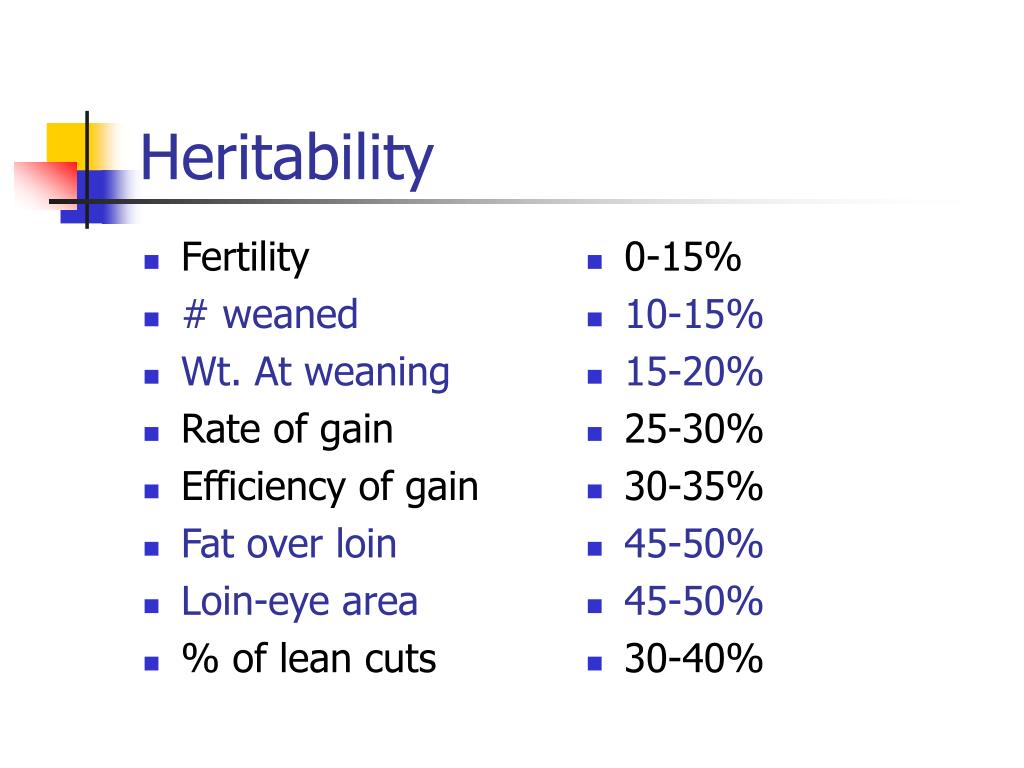Click the 30-40% value
Screen dimensions: 1024x768
pyautogui.click(x=694, y=658)
